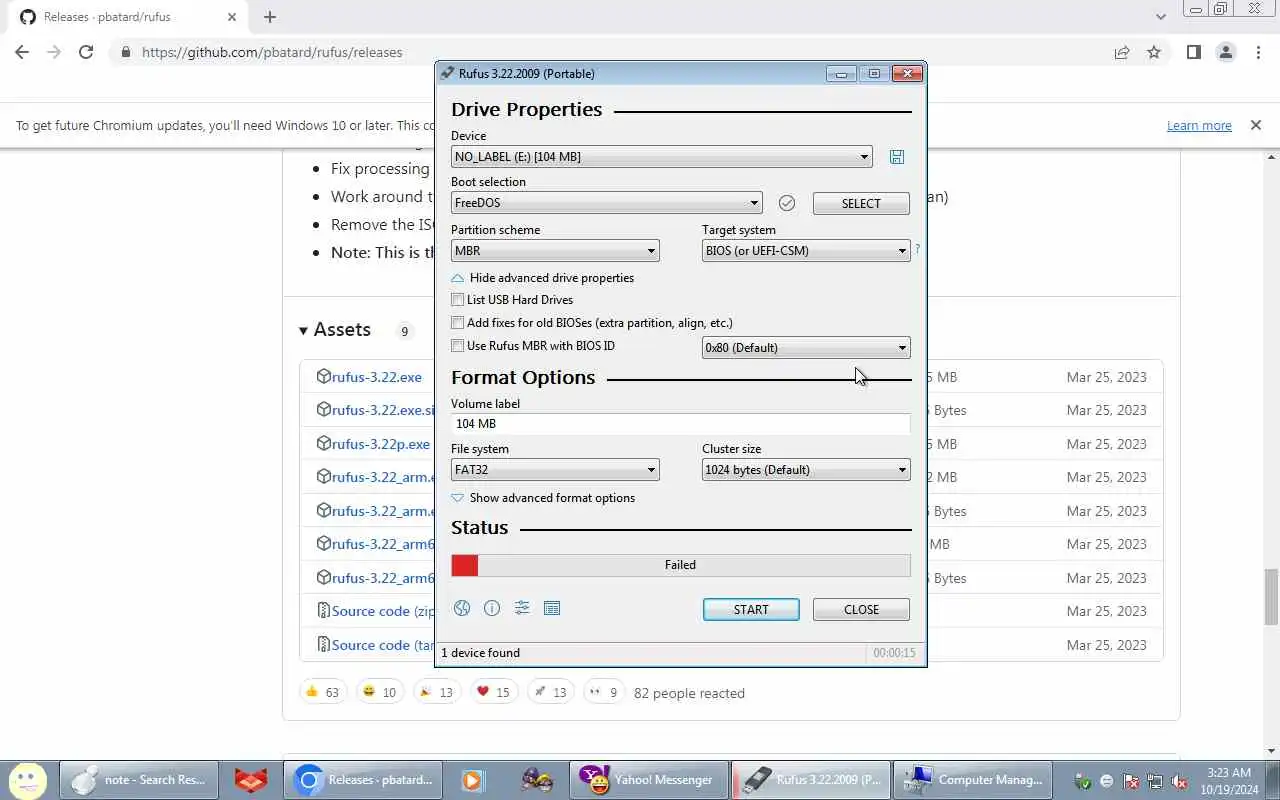Download rufus-3.22p.exe
The image size is (1280, 800).
(381, 444)
